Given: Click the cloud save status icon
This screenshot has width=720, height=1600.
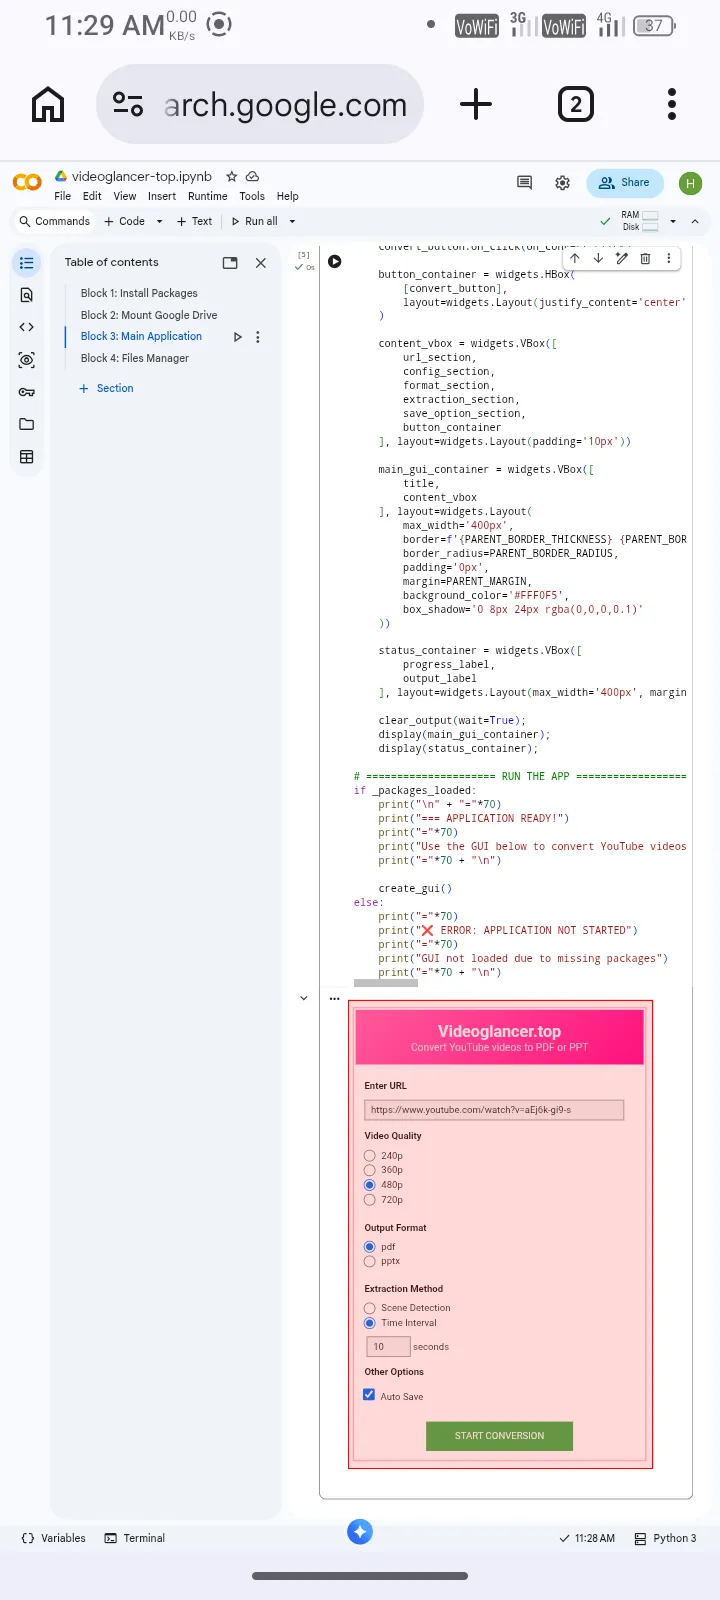Looking at the screenshot, I should [x=253, y=176].
